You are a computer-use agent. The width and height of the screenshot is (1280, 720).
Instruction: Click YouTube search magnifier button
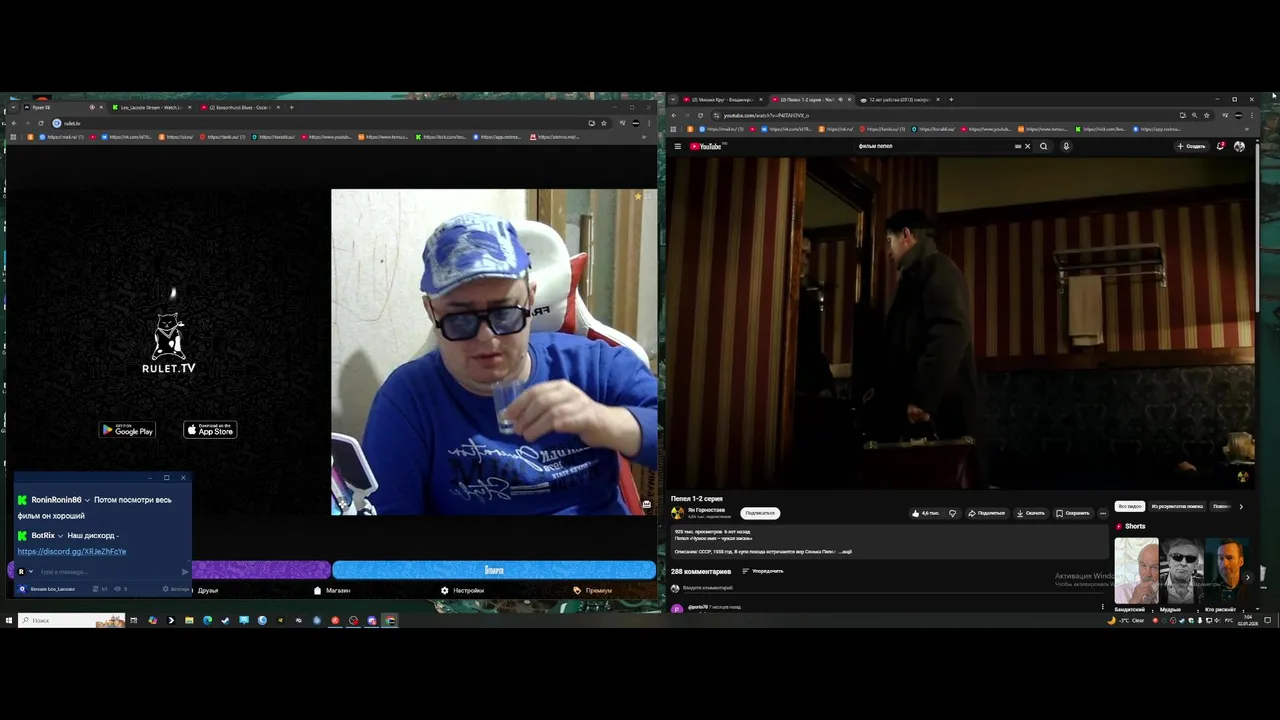coord(1043,146)
